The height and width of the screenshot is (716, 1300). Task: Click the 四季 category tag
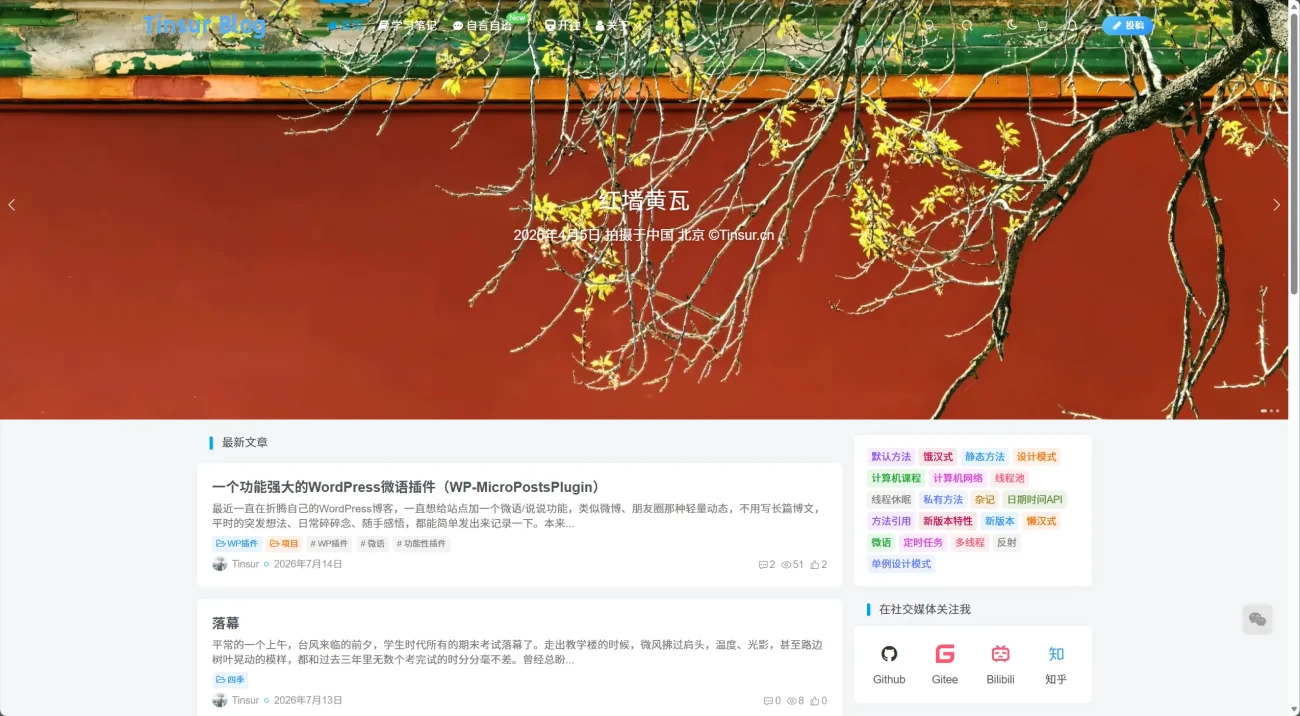click(230, 680)
